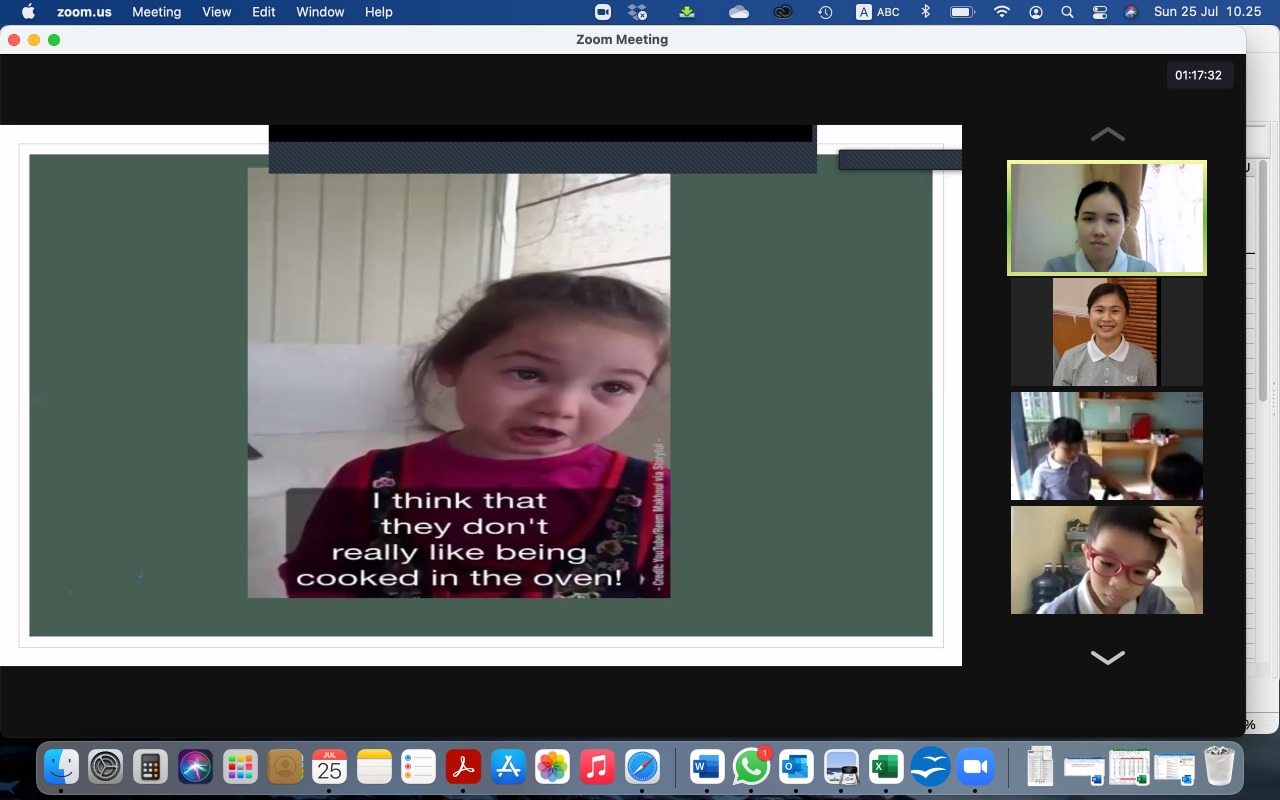
Task: Open Excel from the Dock
Action: point(886,767)
